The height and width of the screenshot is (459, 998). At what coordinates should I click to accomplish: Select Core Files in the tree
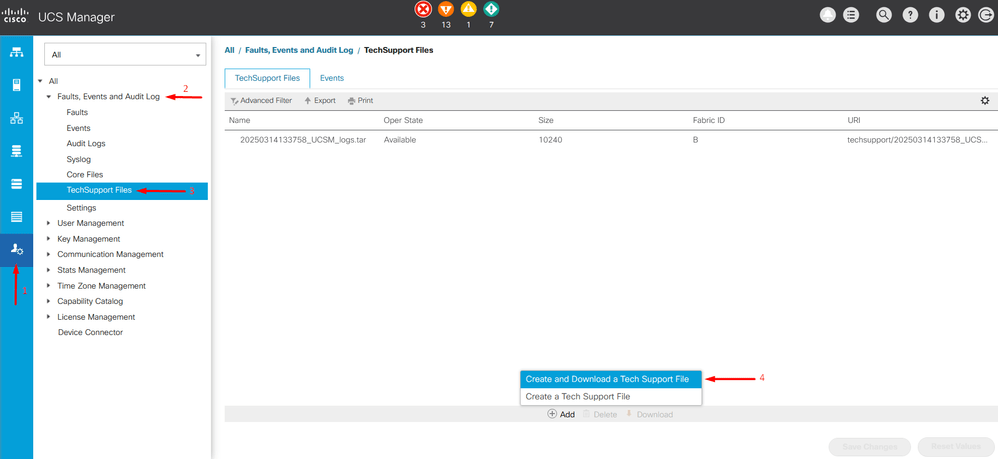85,174
